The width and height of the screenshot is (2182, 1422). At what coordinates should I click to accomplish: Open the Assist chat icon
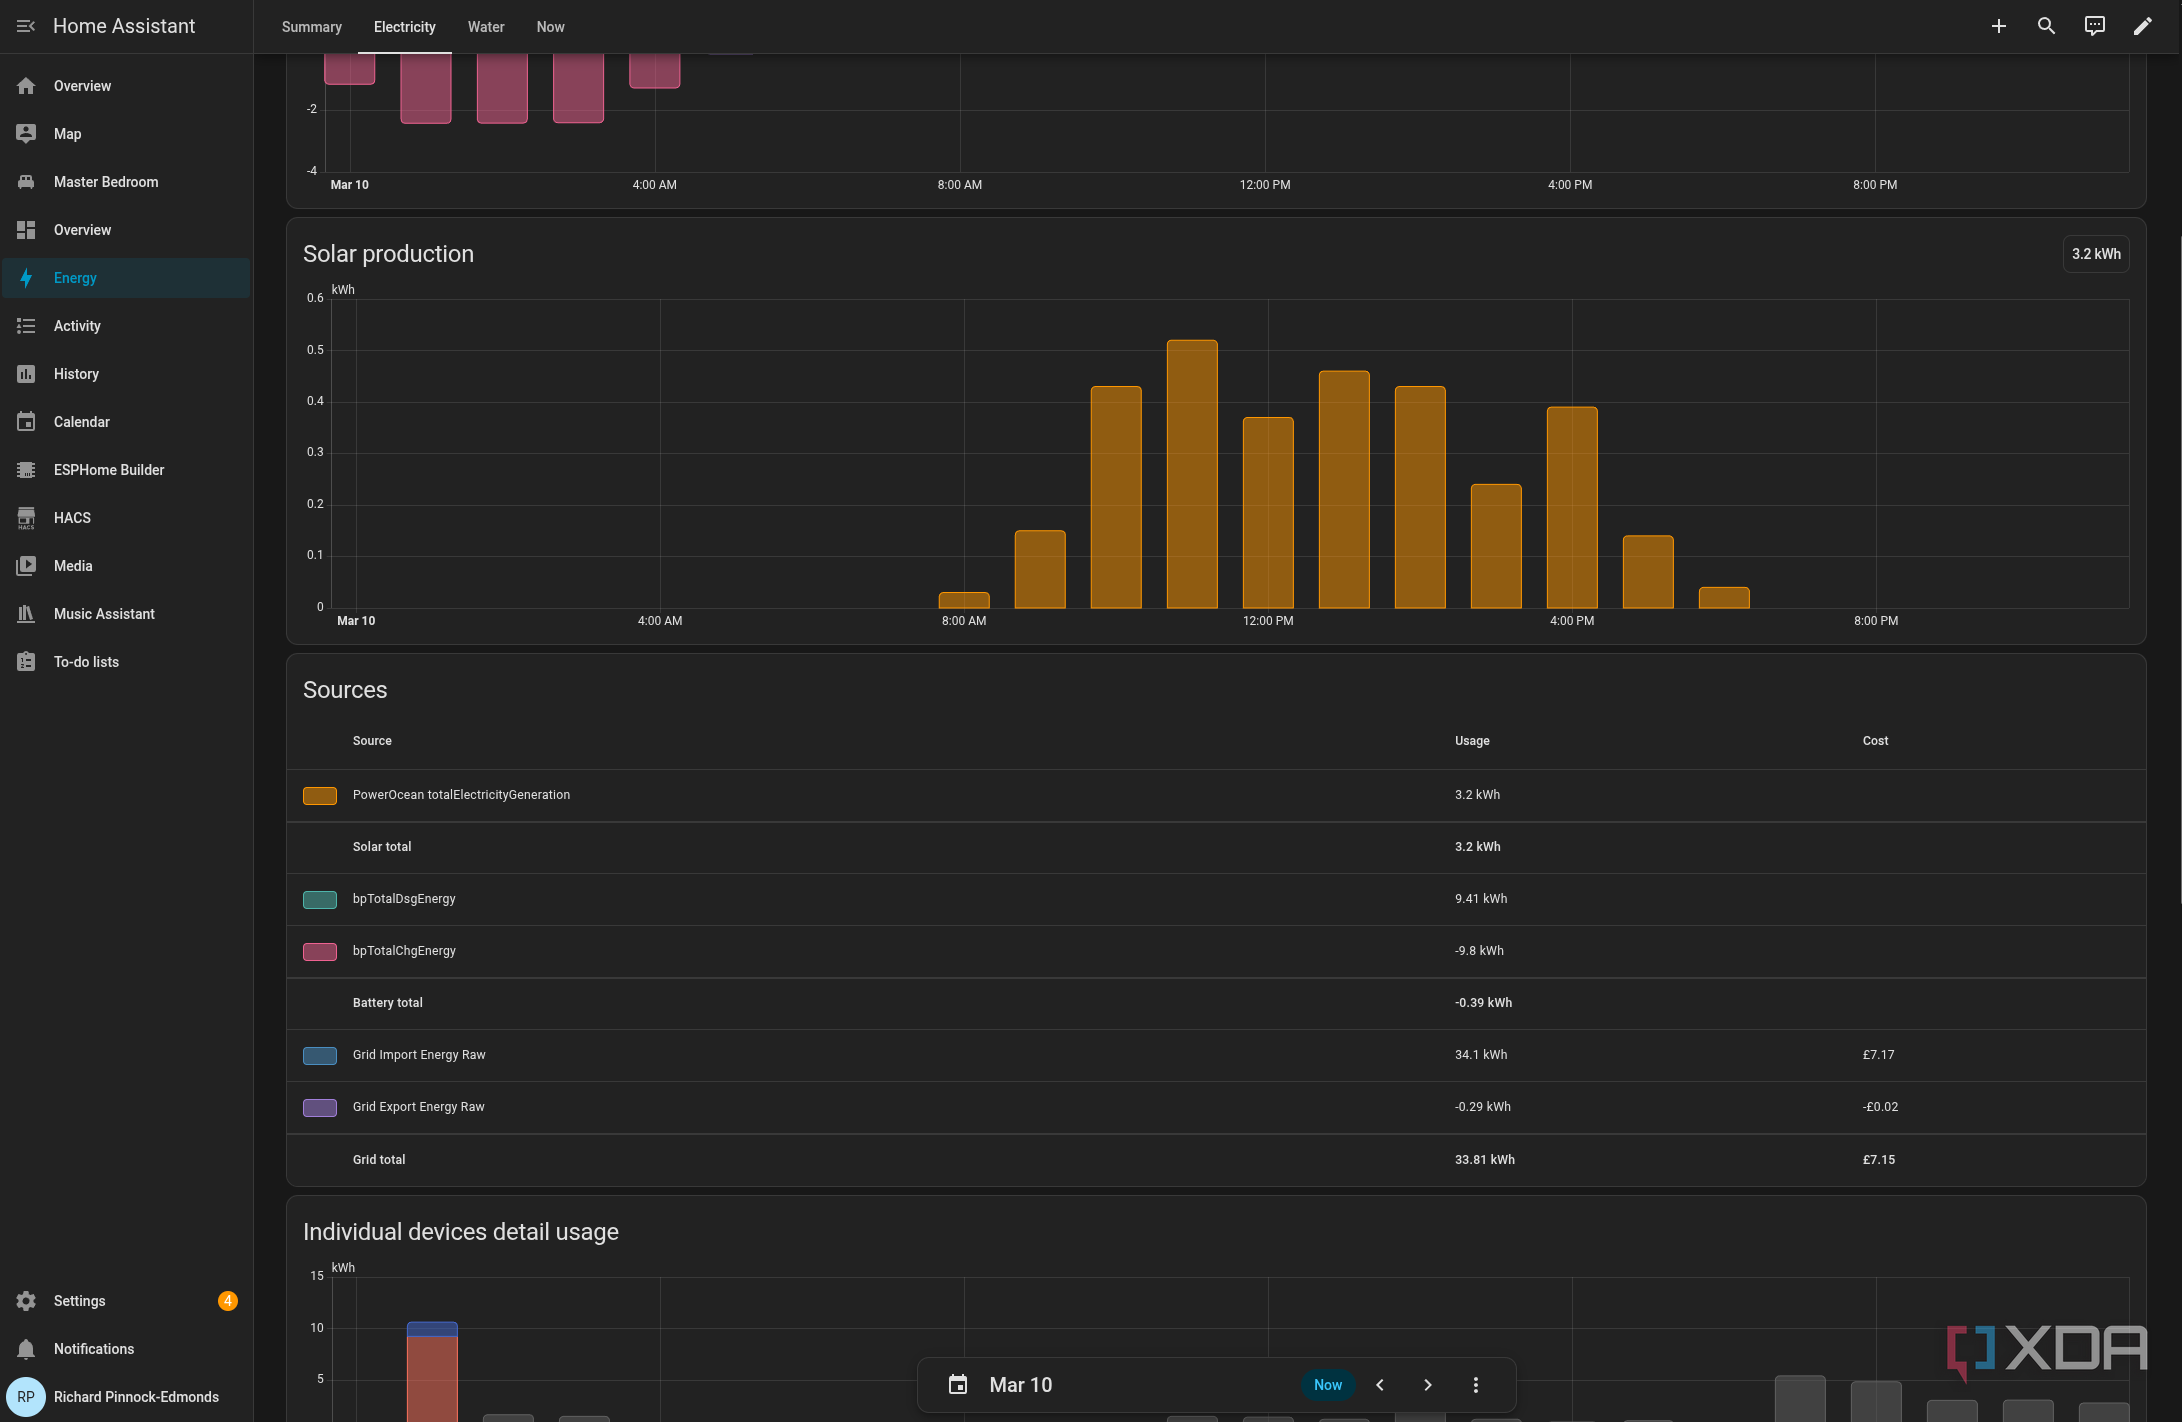pos(2094,26)
